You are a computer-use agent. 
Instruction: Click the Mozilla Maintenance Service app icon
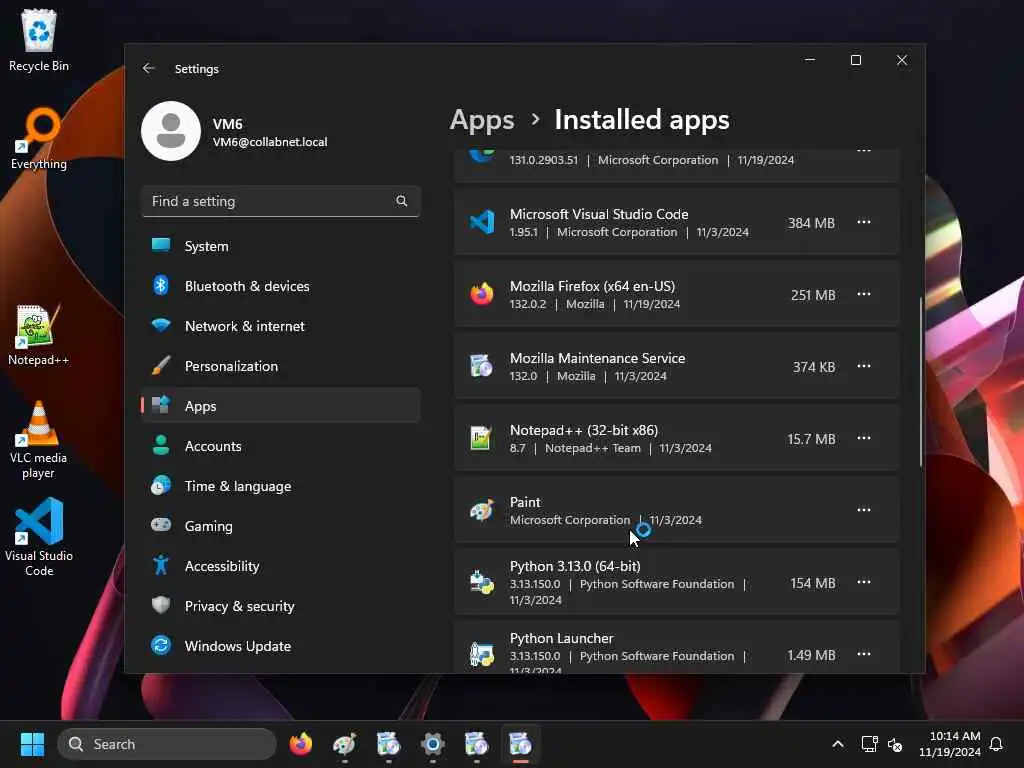click(x=482, y=366)
